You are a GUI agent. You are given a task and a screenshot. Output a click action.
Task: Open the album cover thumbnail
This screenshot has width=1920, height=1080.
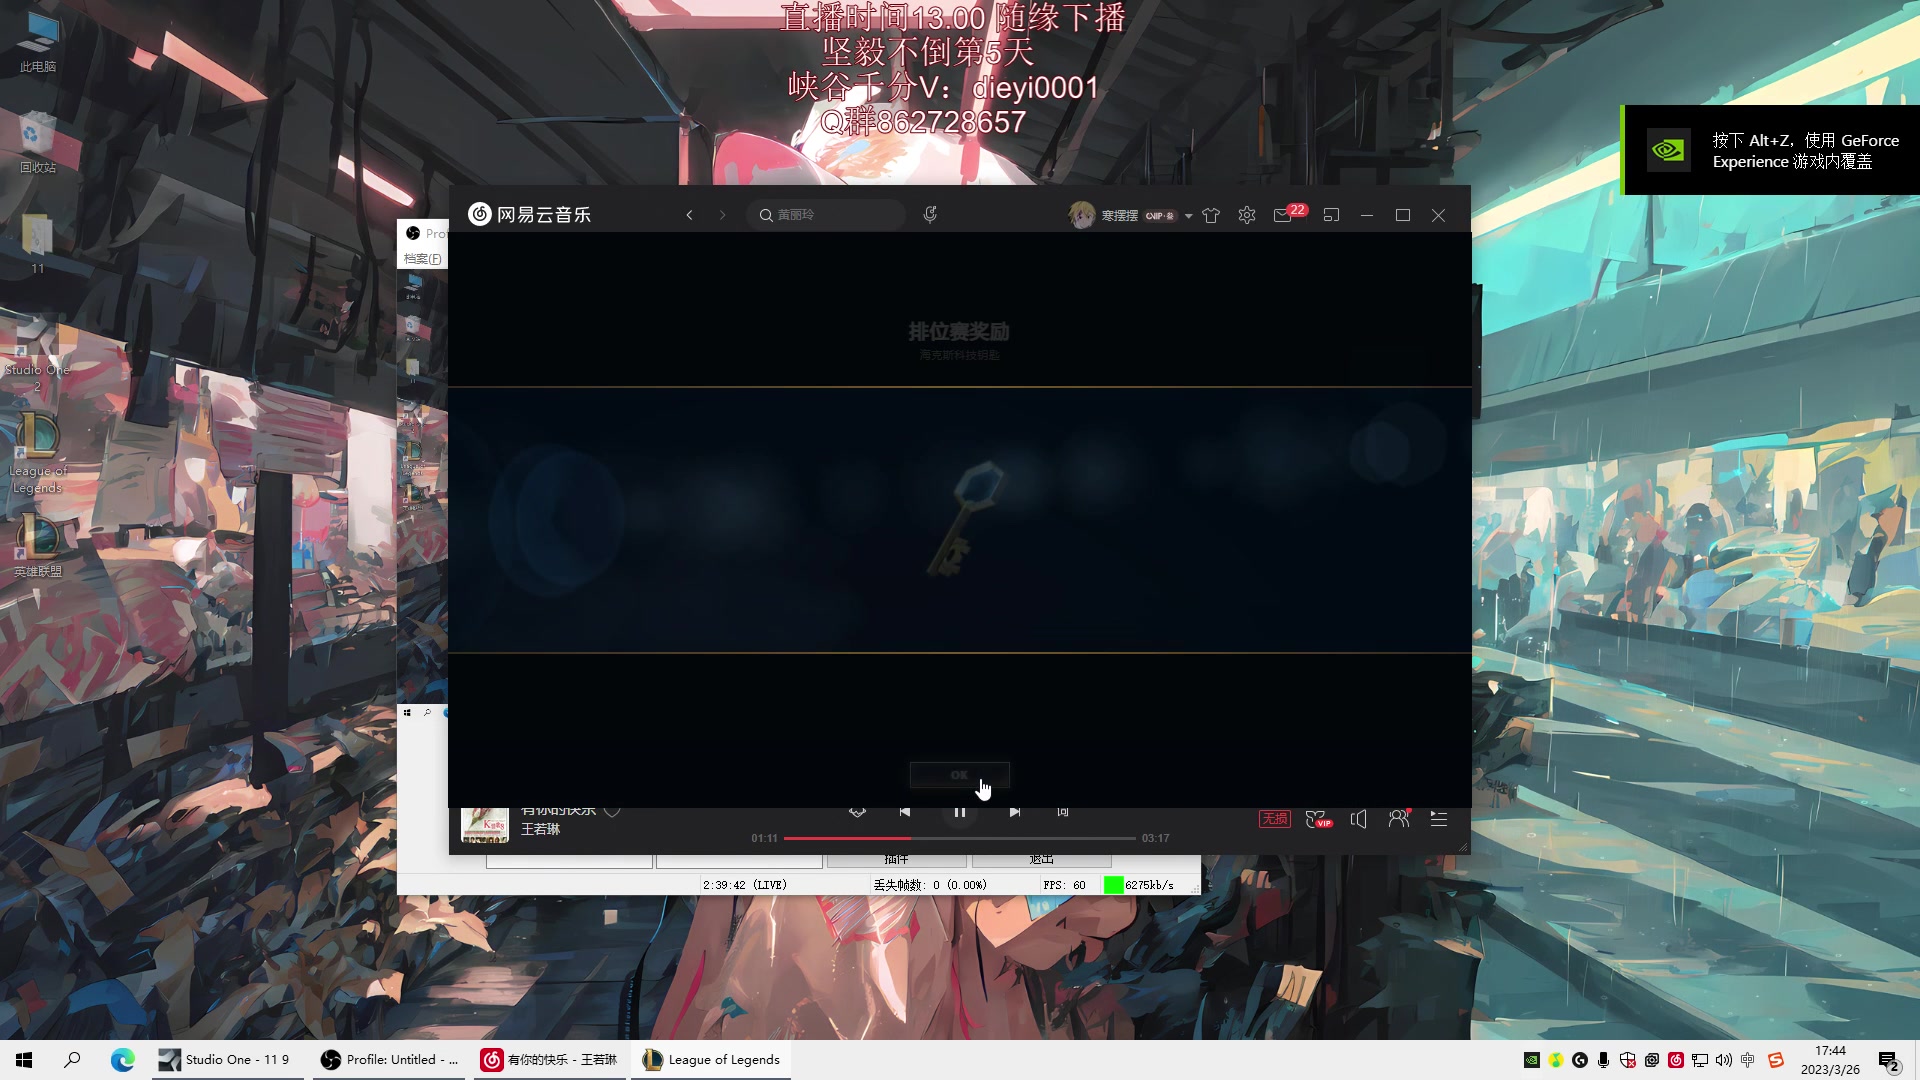pos(484,825)
